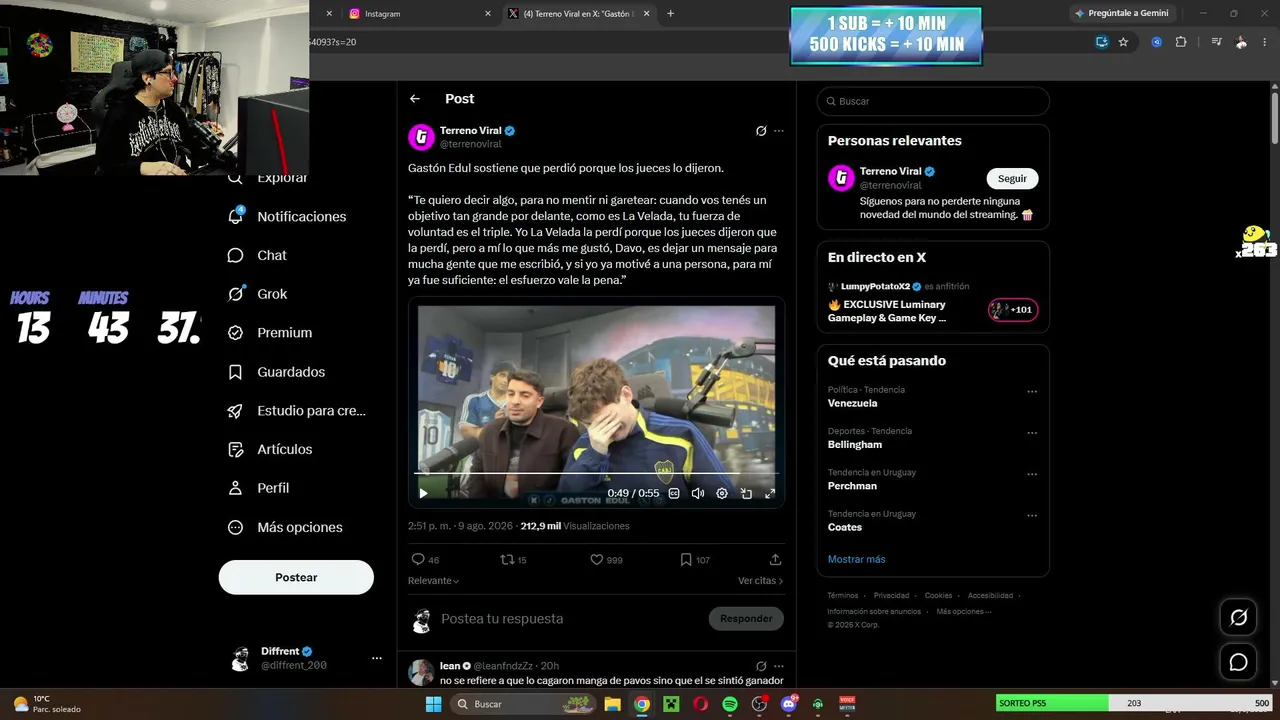
Task: Select the Terreno Viral en X tab
Action: click(x=578, y=14)
